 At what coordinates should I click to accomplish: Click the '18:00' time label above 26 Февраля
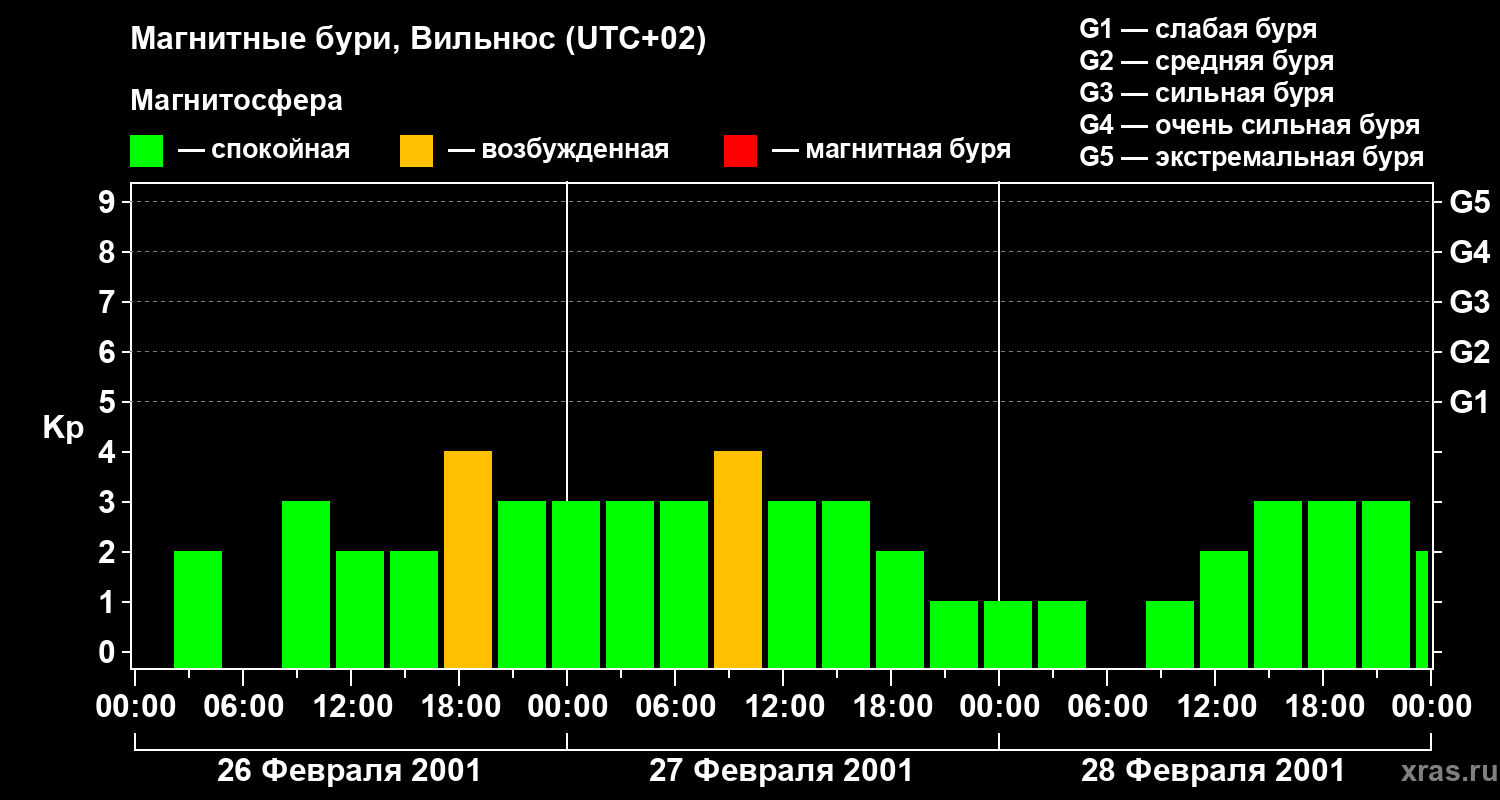pos(461,706)
